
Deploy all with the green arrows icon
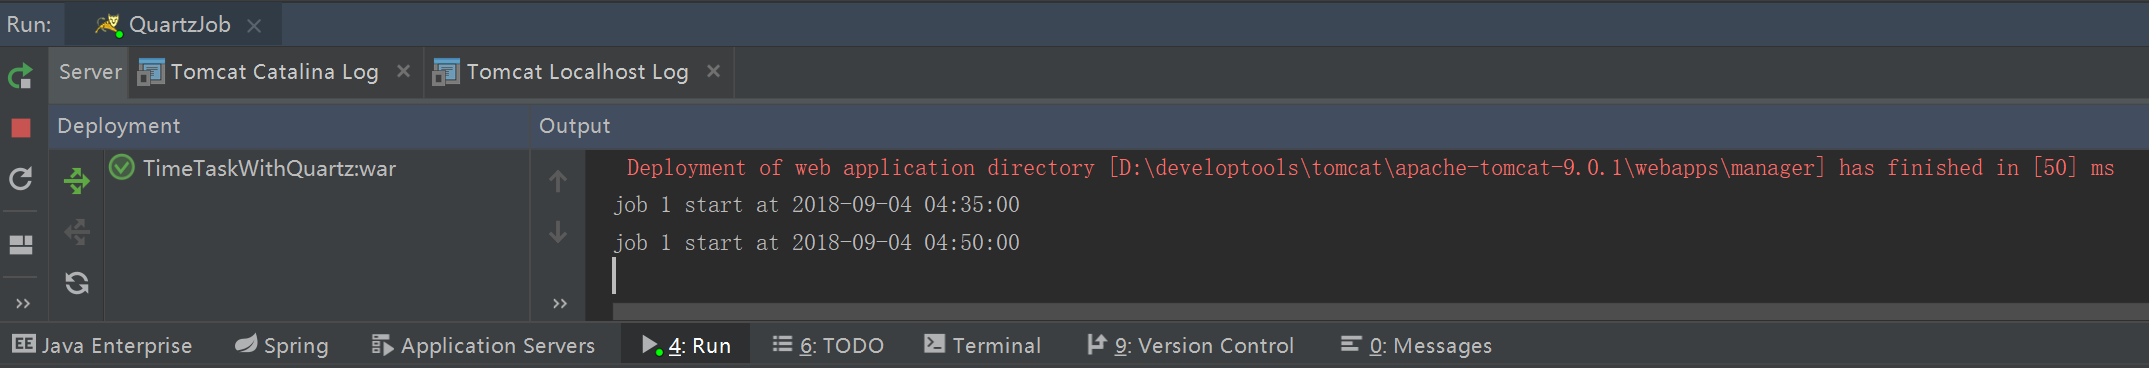[x=77, y=181]
